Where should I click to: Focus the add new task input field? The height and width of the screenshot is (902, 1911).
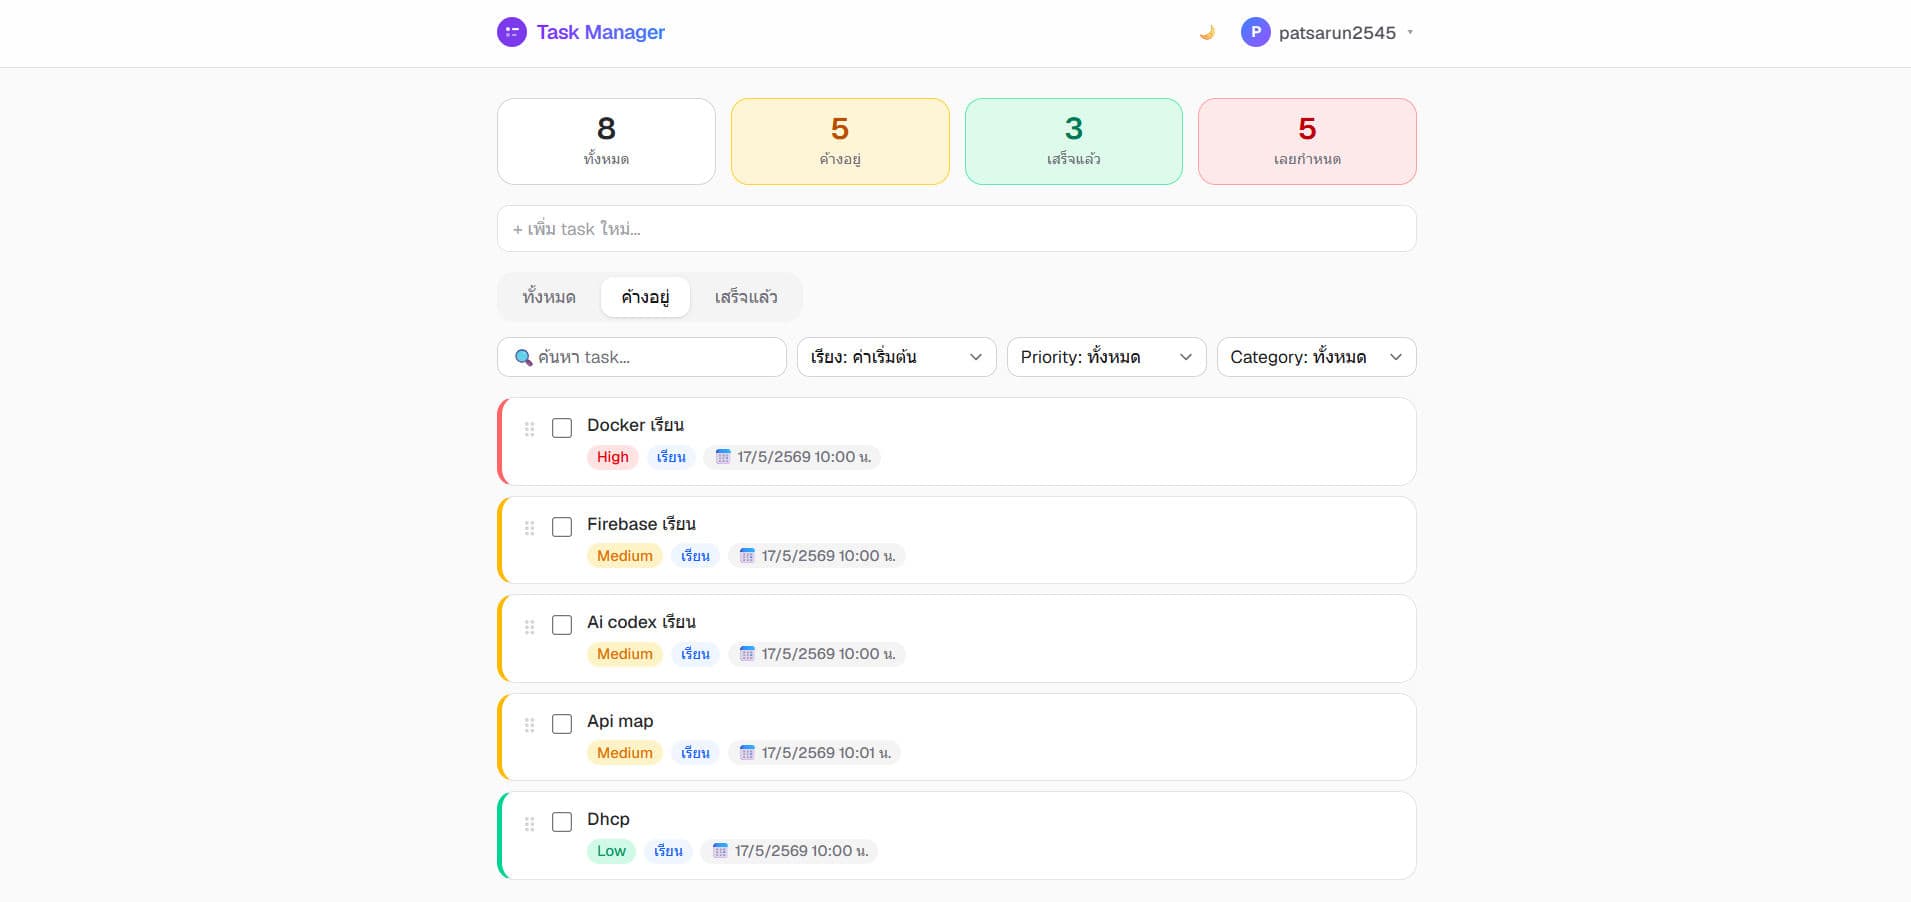(956, 229)
